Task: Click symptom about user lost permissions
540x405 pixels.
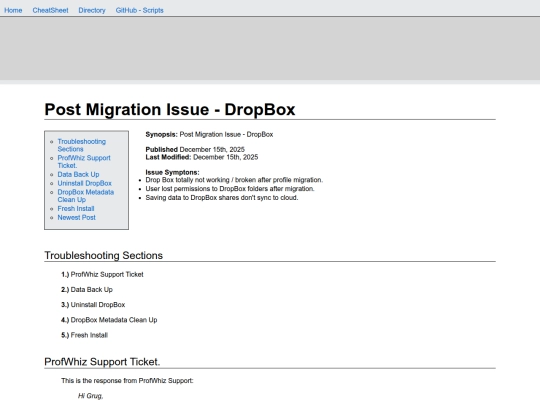Action: (x=230, y=189)
